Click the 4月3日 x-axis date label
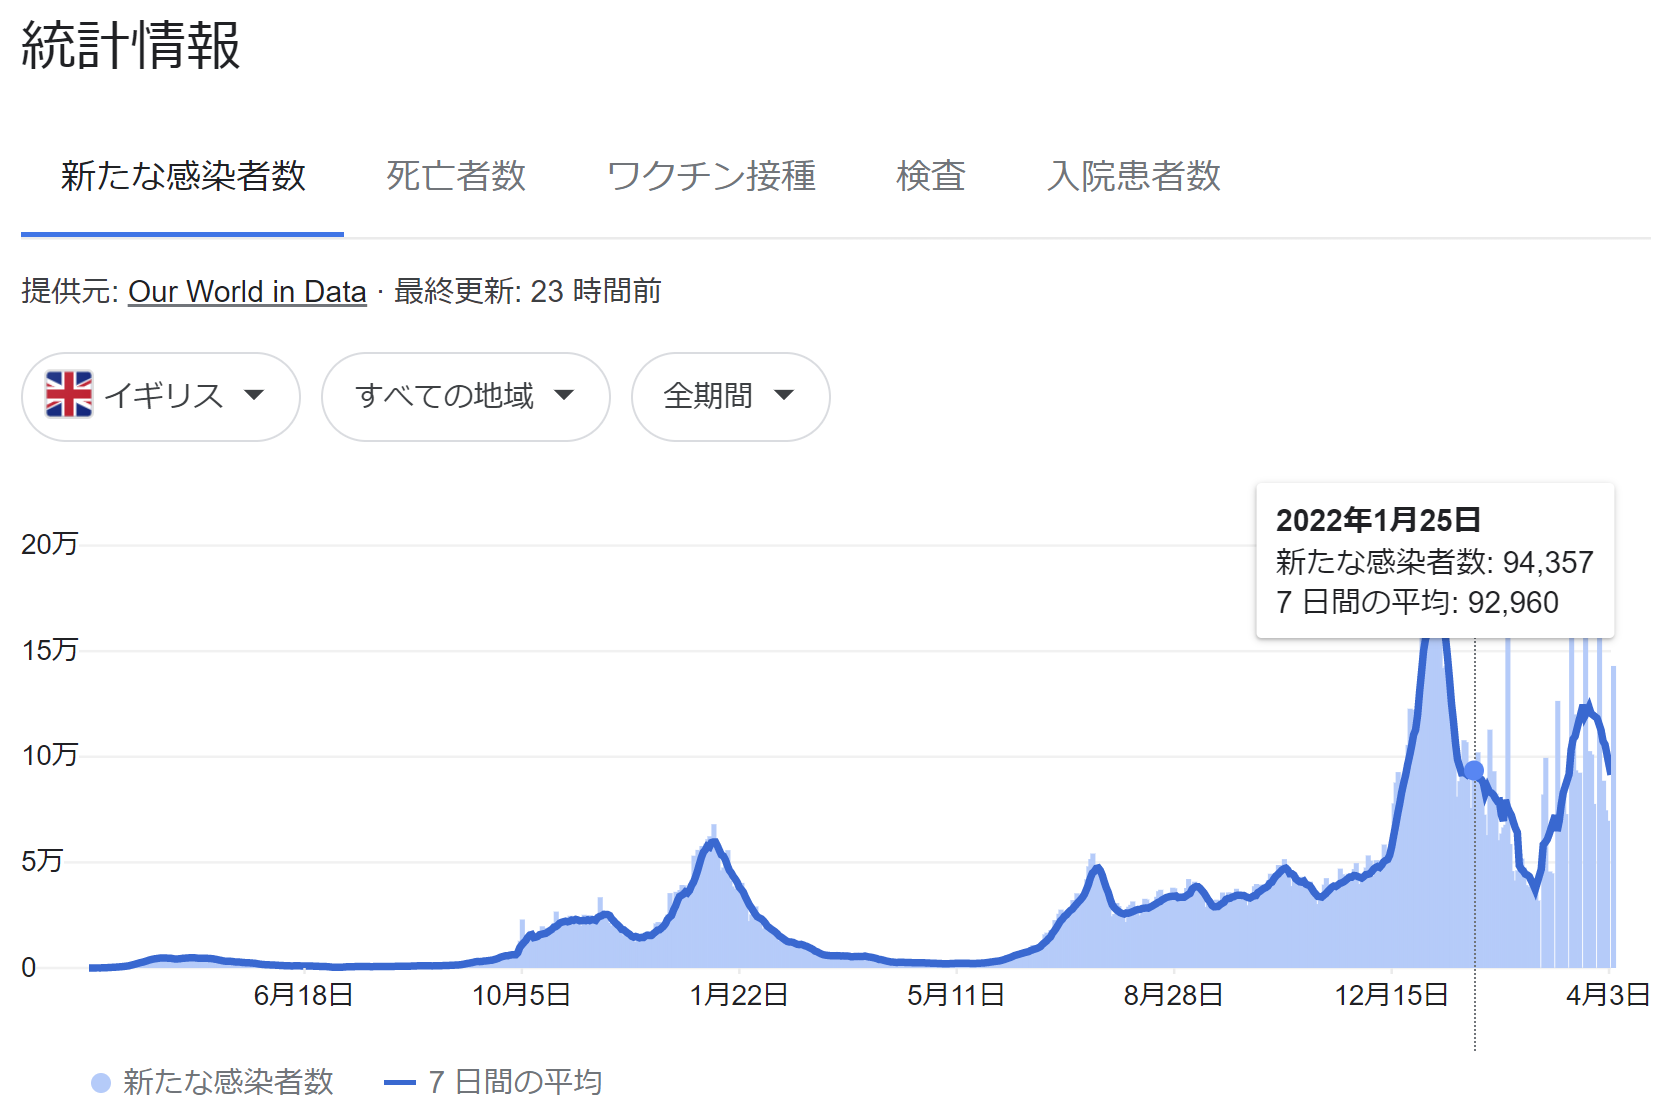The height and width of the screenshot is (1108, 1669). tap(1607, 995)
